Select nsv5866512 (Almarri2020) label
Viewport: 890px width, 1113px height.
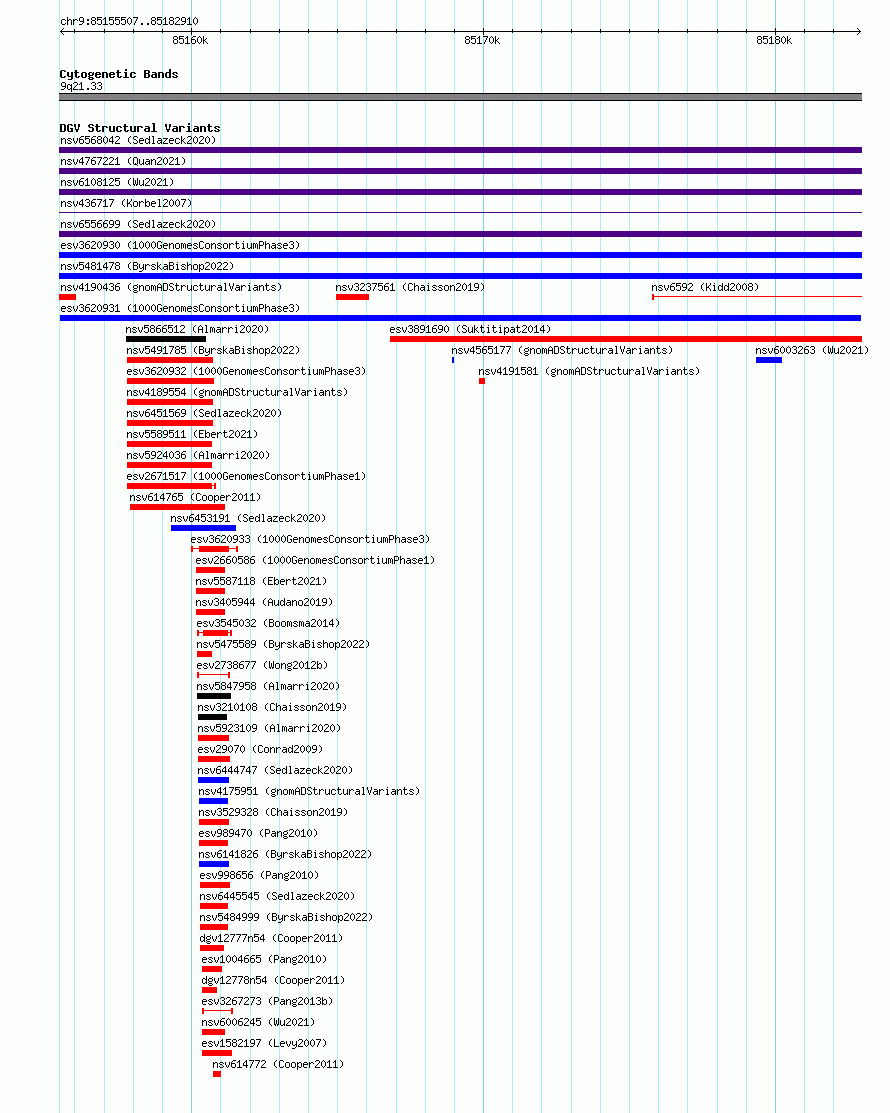(197, 329)
